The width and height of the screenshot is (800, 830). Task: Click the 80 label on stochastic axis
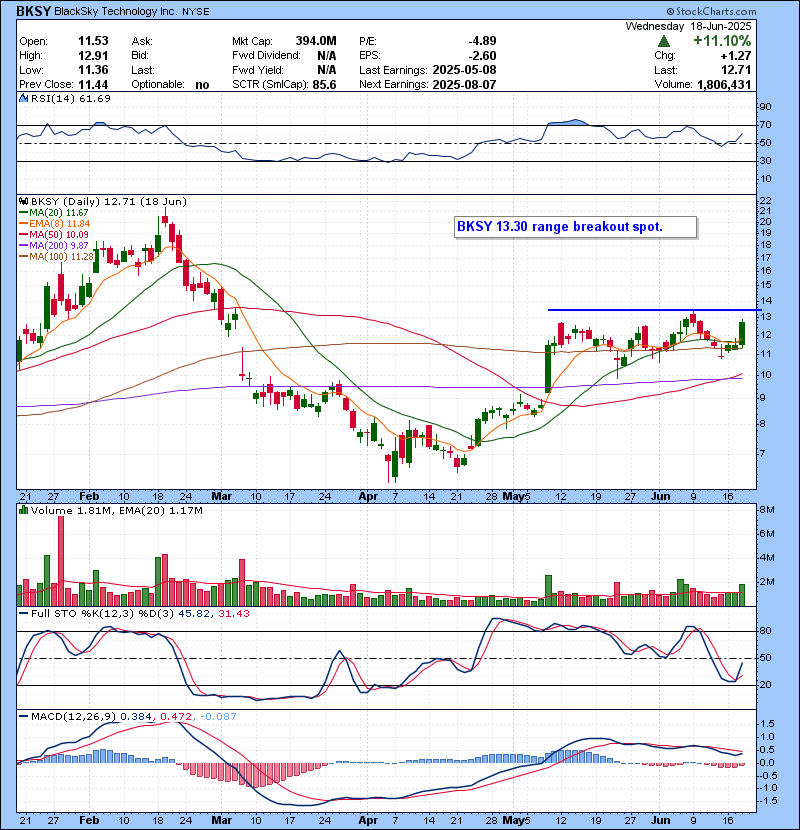click(766, 631)
